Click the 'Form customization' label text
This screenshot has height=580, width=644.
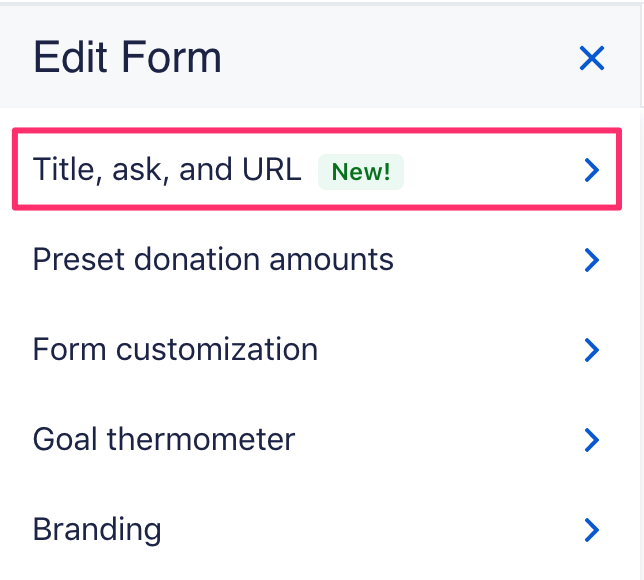tap(175, 349)
